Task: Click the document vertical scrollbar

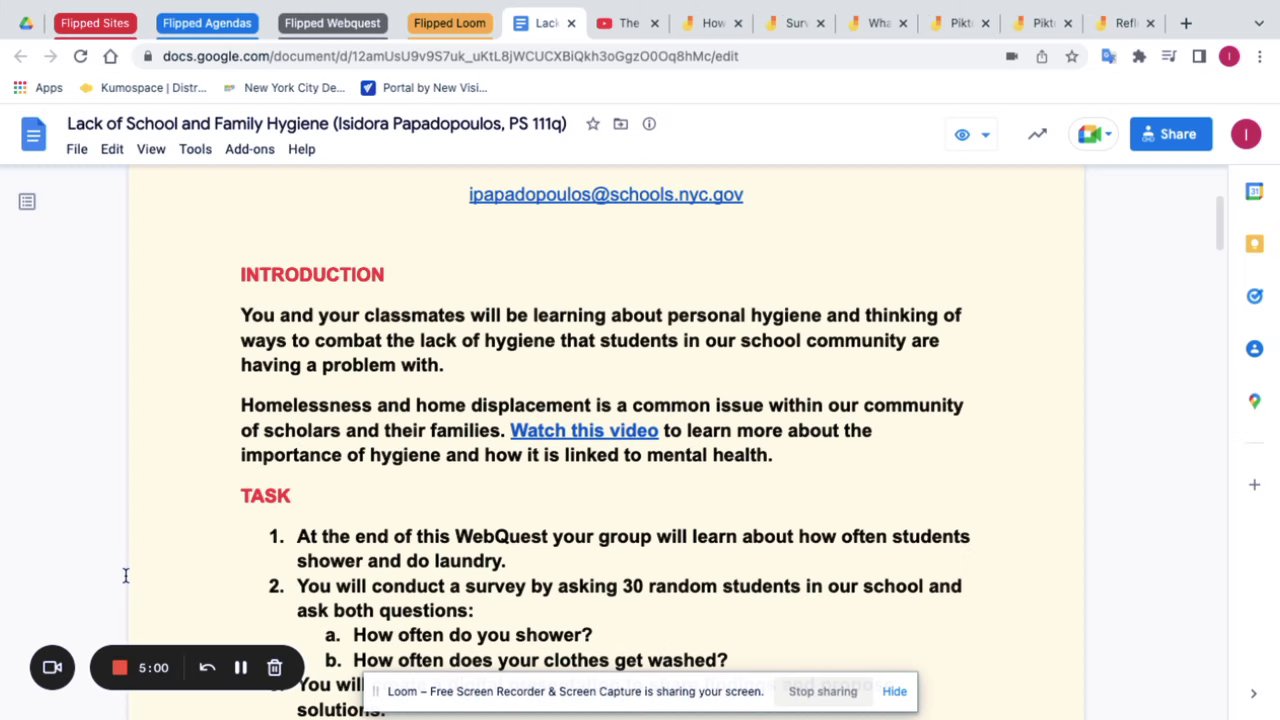Action: point(1219,225)
